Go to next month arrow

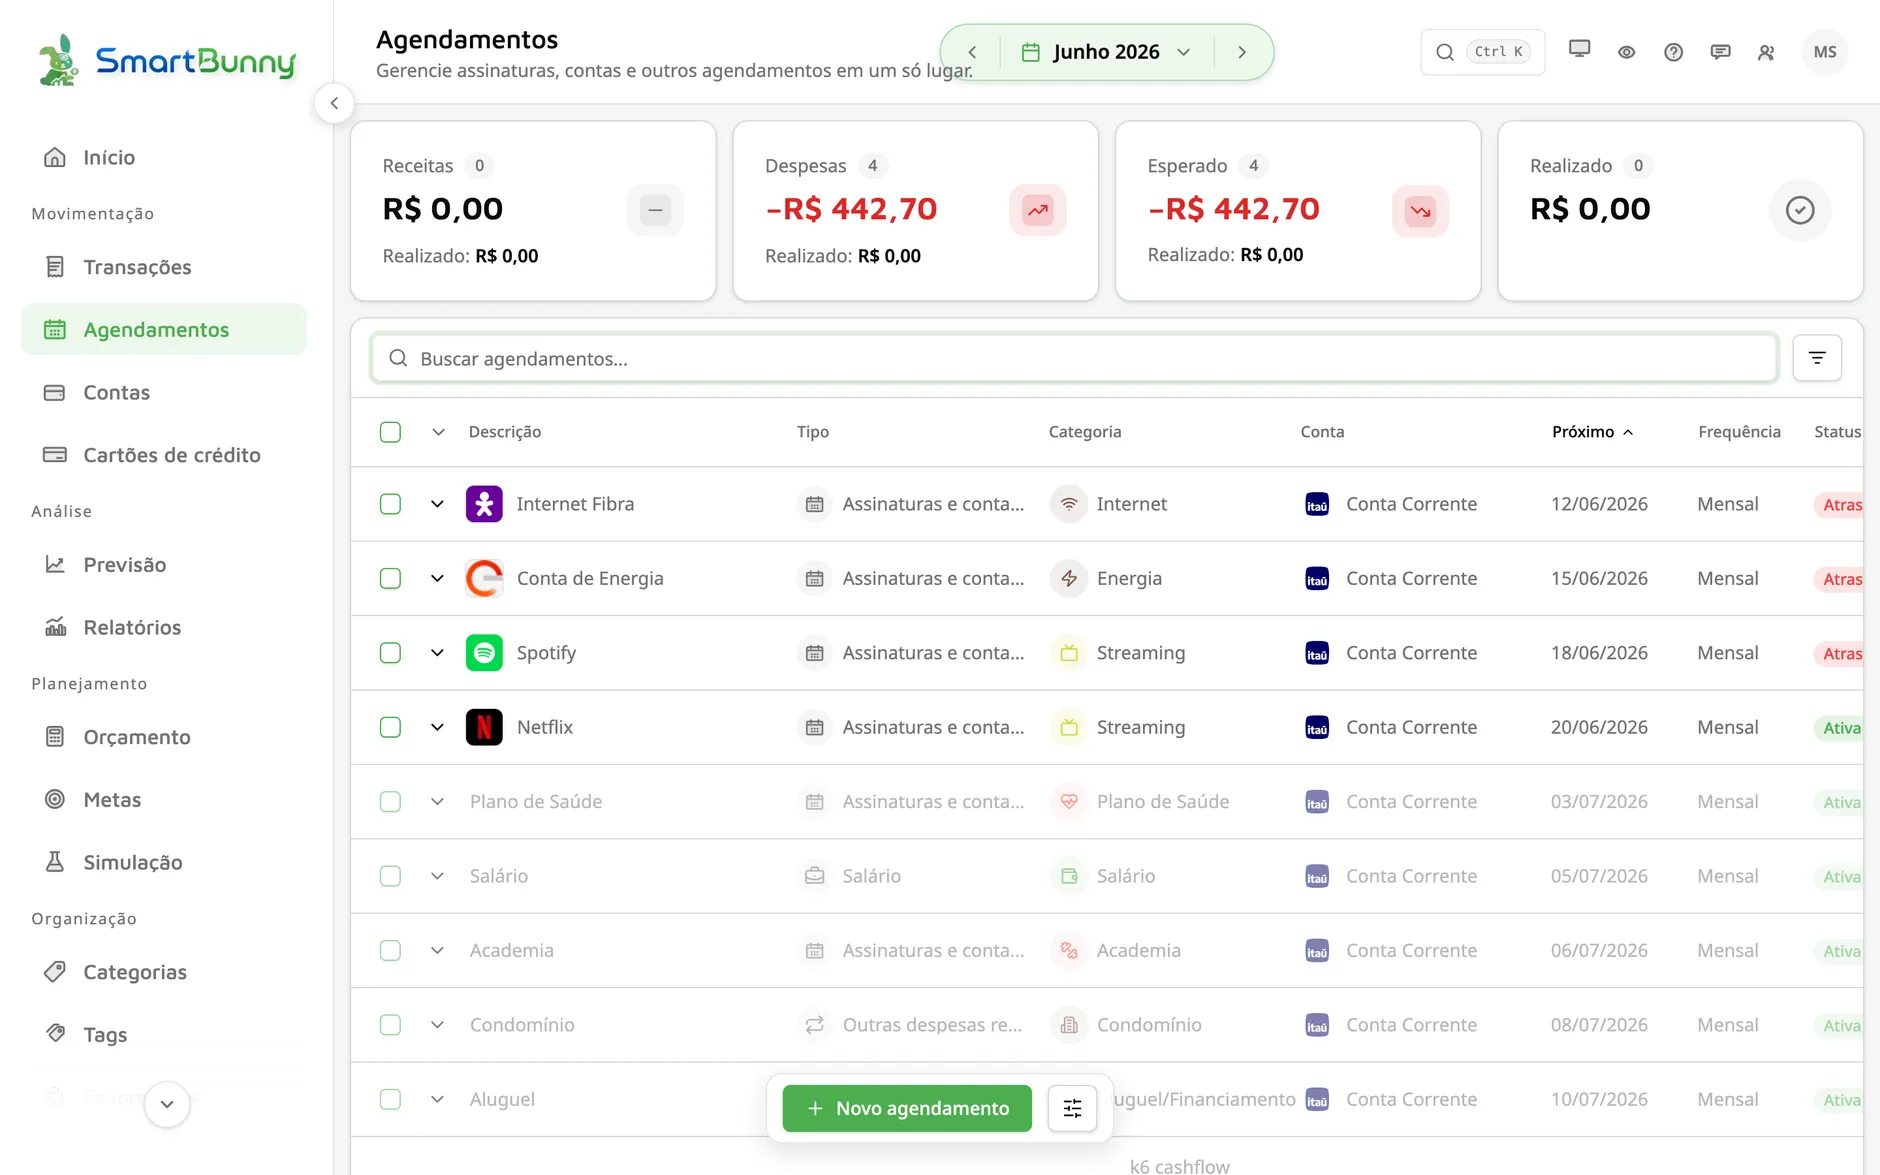point(1242,52)
